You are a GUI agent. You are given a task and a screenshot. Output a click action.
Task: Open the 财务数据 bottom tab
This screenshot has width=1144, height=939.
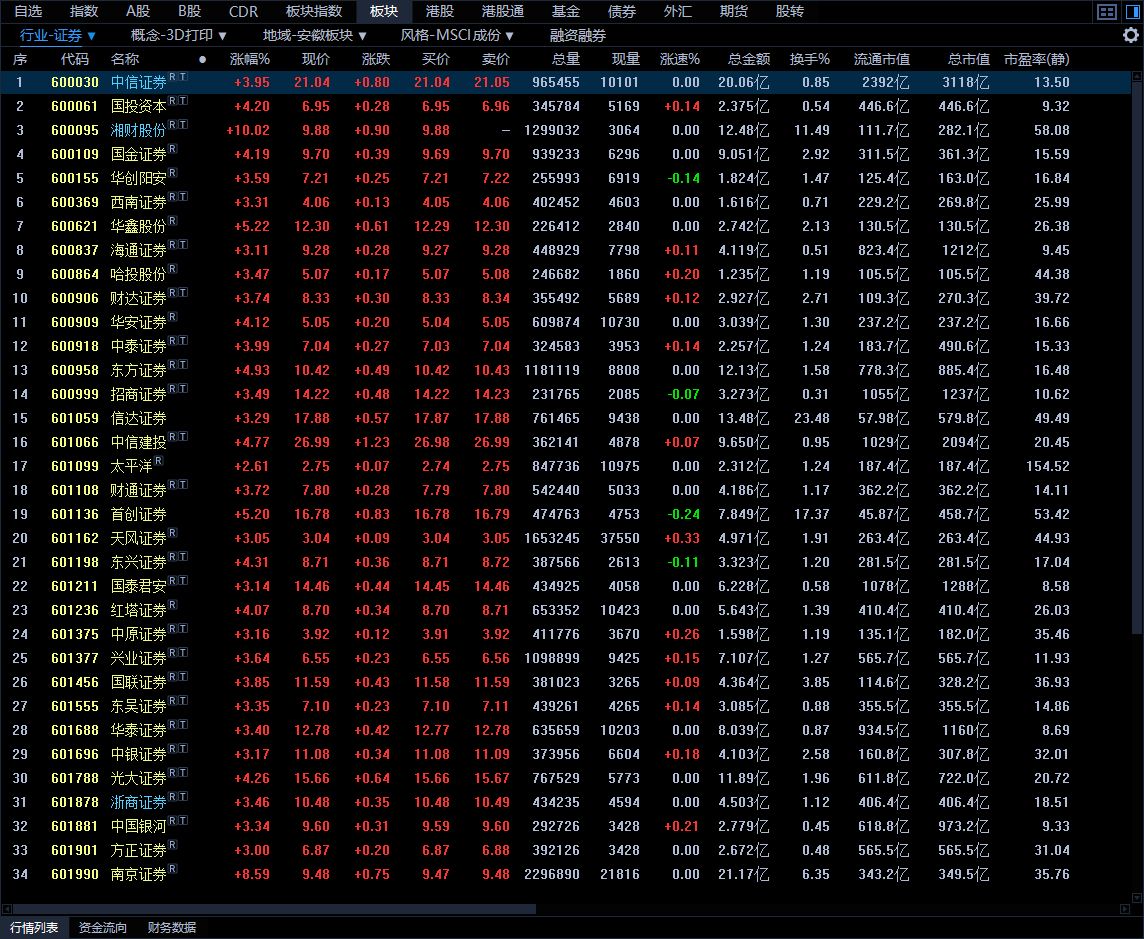pos(171,927)
